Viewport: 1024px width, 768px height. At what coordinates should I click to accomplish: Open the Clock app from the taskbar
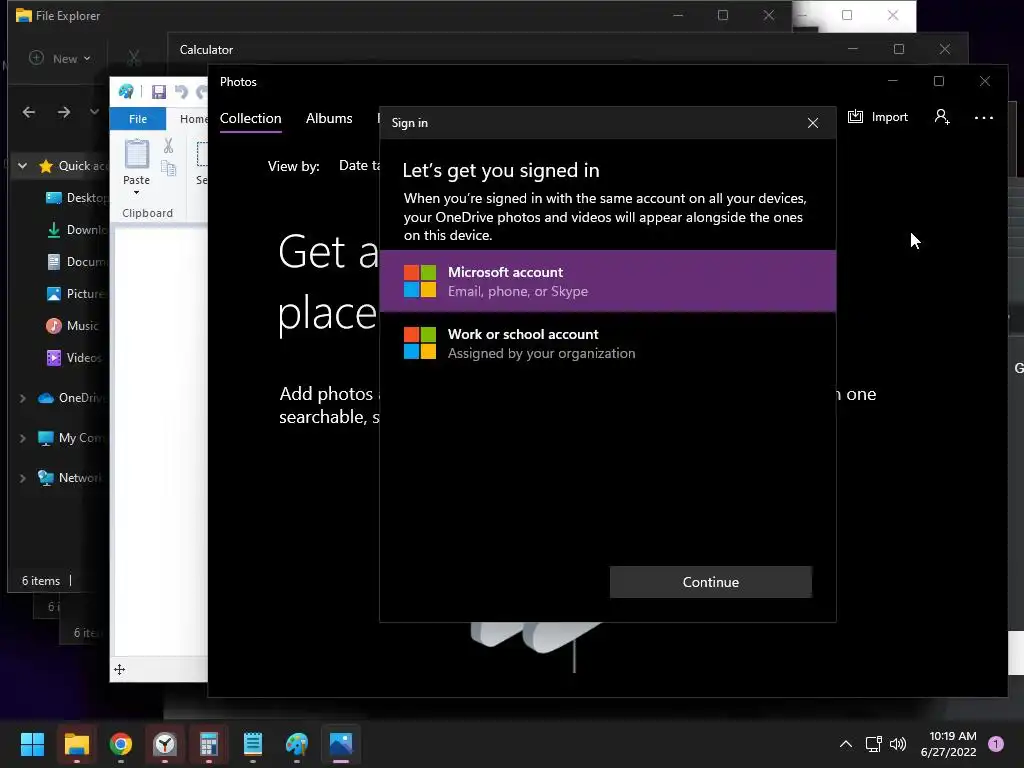pyautogui.click(x=165, y=744)
